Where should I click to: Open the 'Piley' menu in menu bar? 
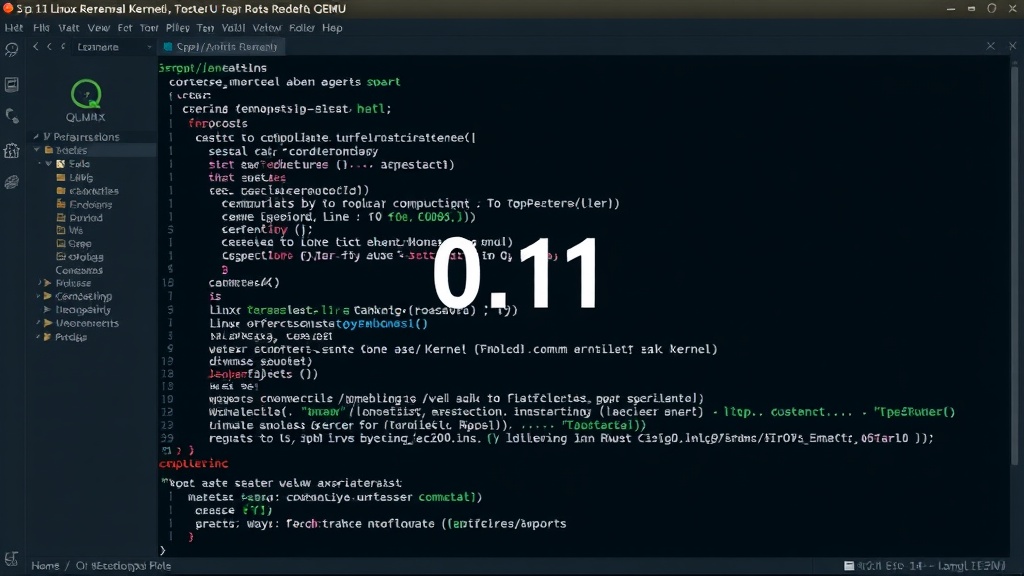(177, 27)
